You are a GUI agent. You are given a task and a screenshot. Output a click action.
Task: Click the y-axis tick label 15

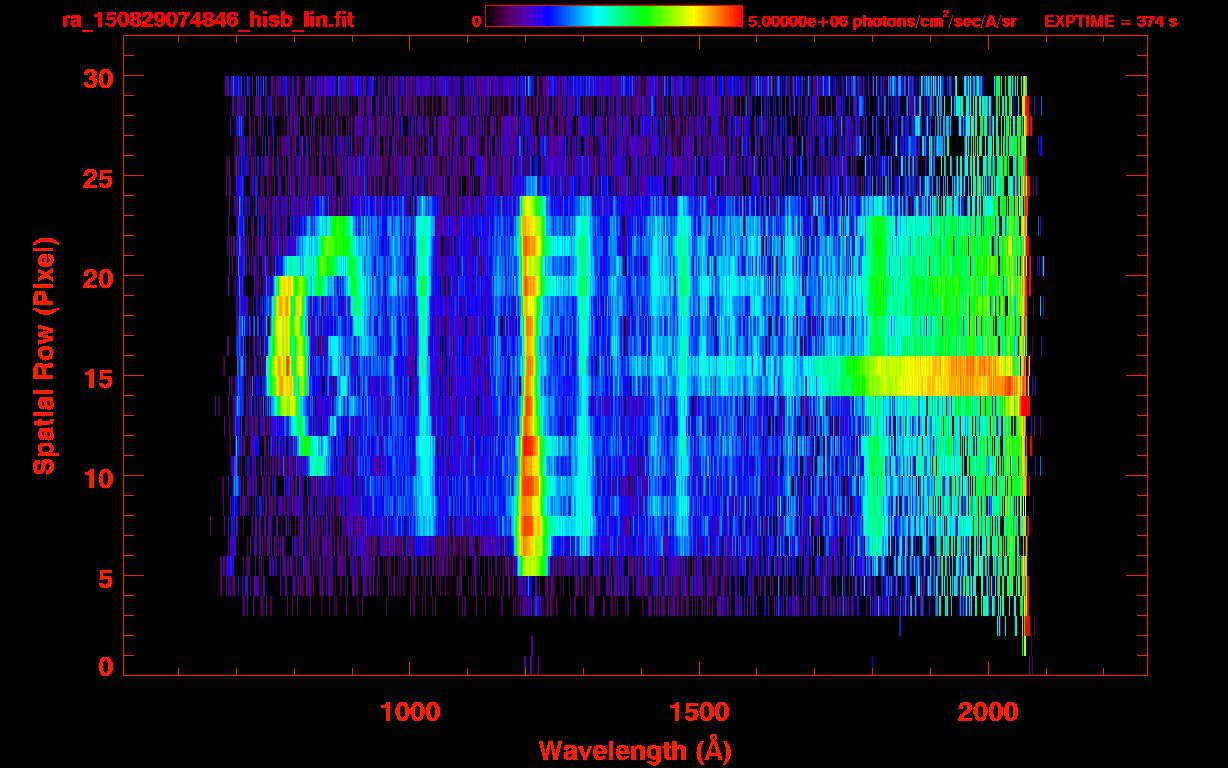[98, 377]
